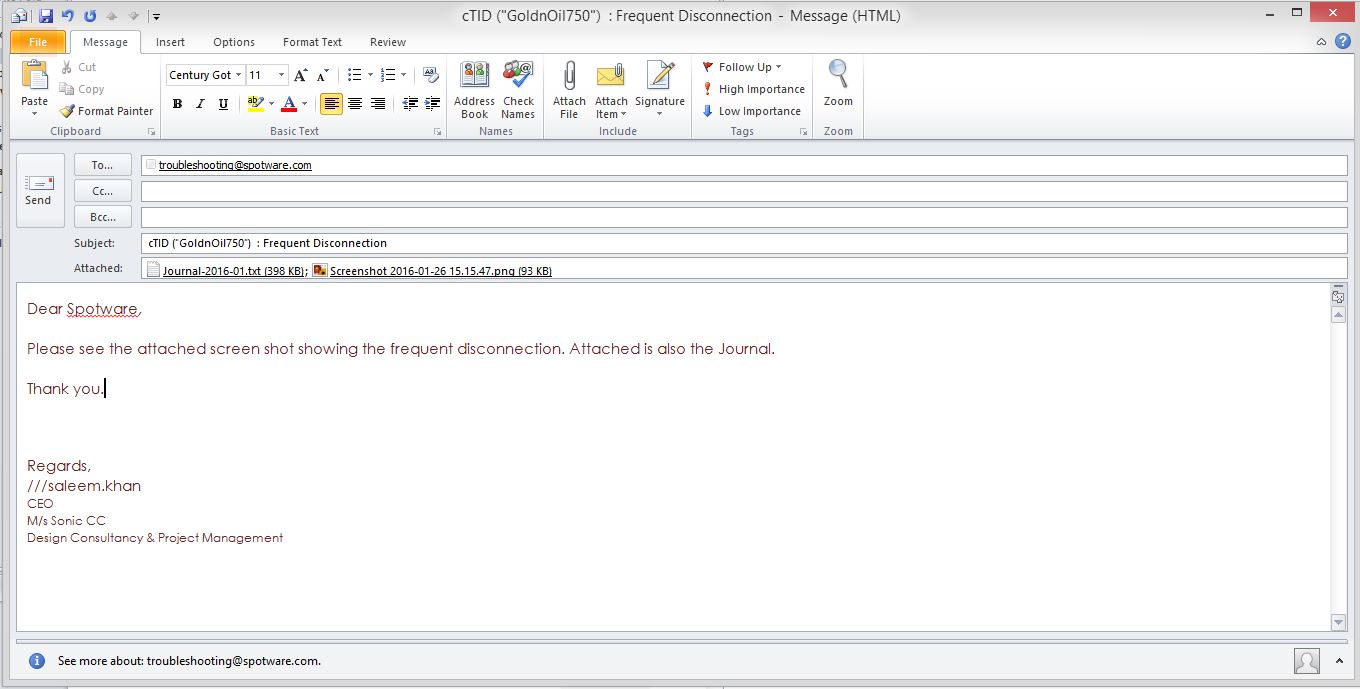Screen dimensions: 1360x689
Task: Open bullet list style dropdown arrow
Action: pyautogui.click(x=370, y=75)
